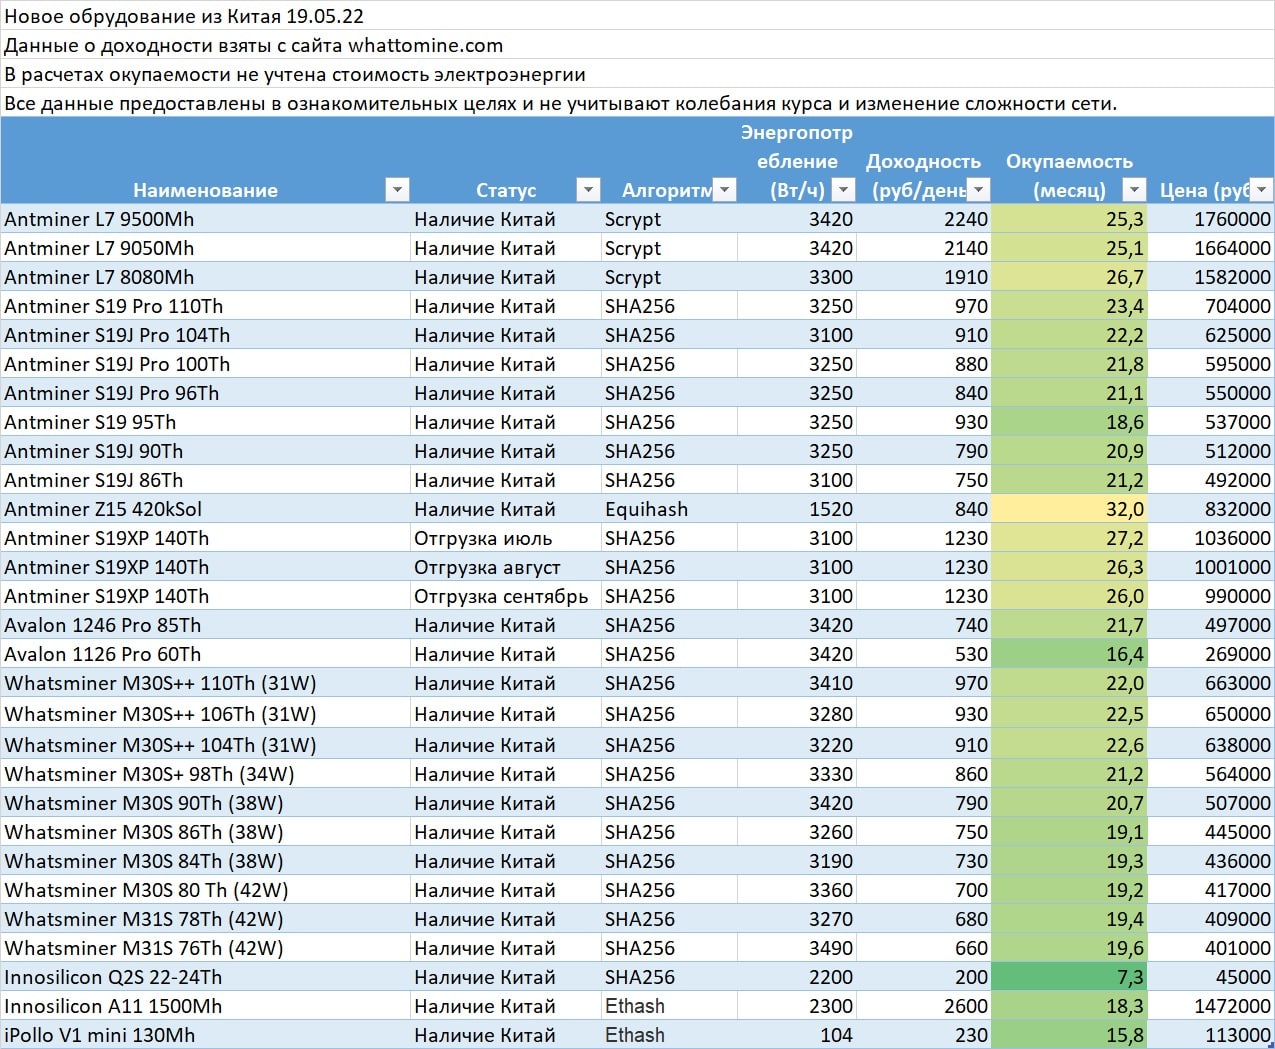The width and height of the screenshot is (1275, 1049).
Task: Select cell 'Antminer S19 Pro 110Th'
Action: point(205,306)
